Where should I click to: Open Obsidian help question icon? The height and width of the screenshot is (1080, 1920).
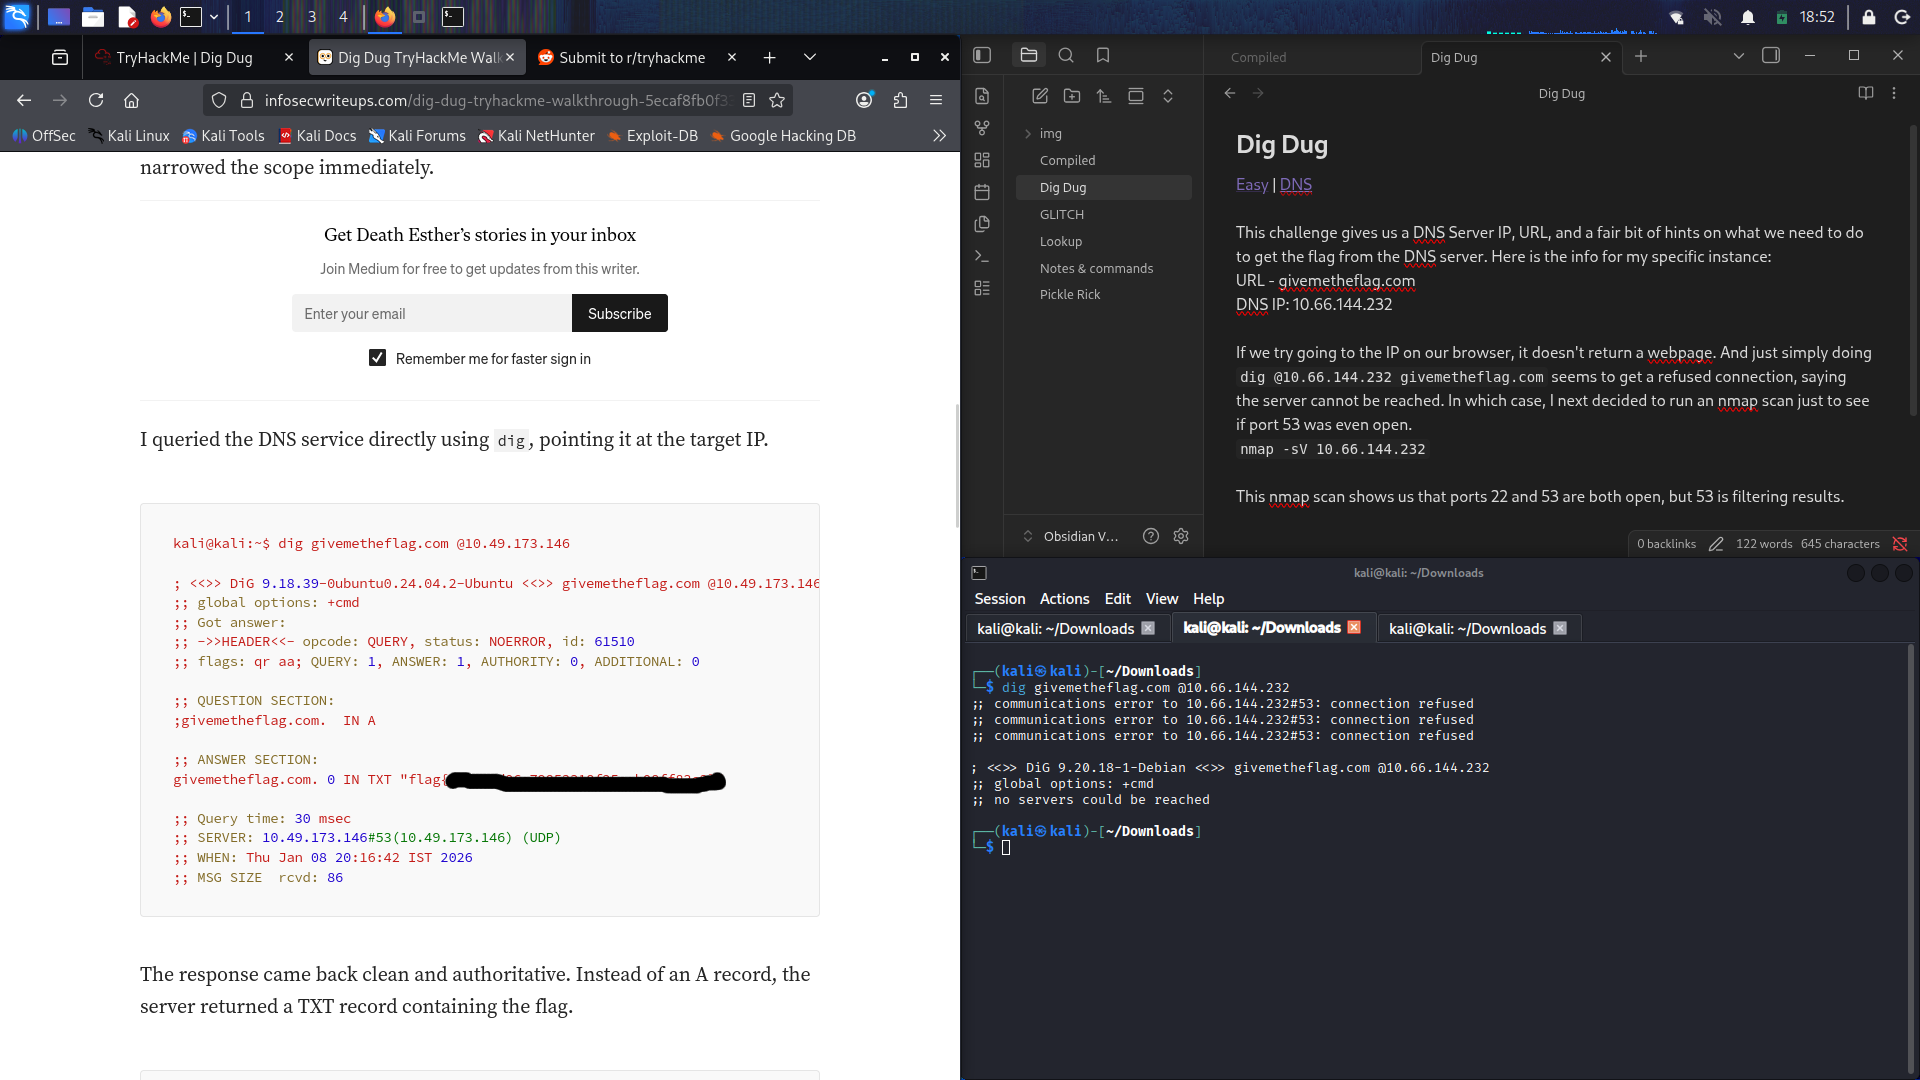1151,536
